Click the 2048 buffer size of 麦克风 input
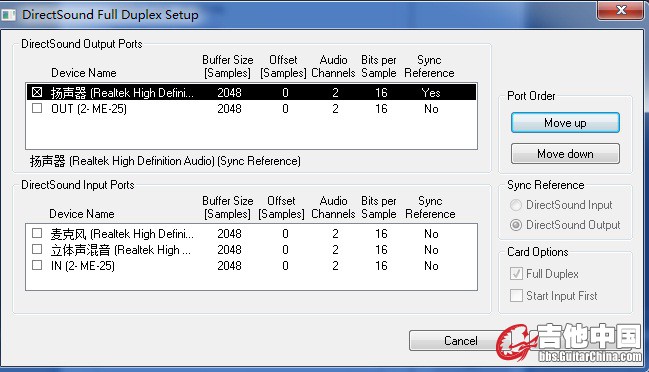 click(x=229, y=234)
